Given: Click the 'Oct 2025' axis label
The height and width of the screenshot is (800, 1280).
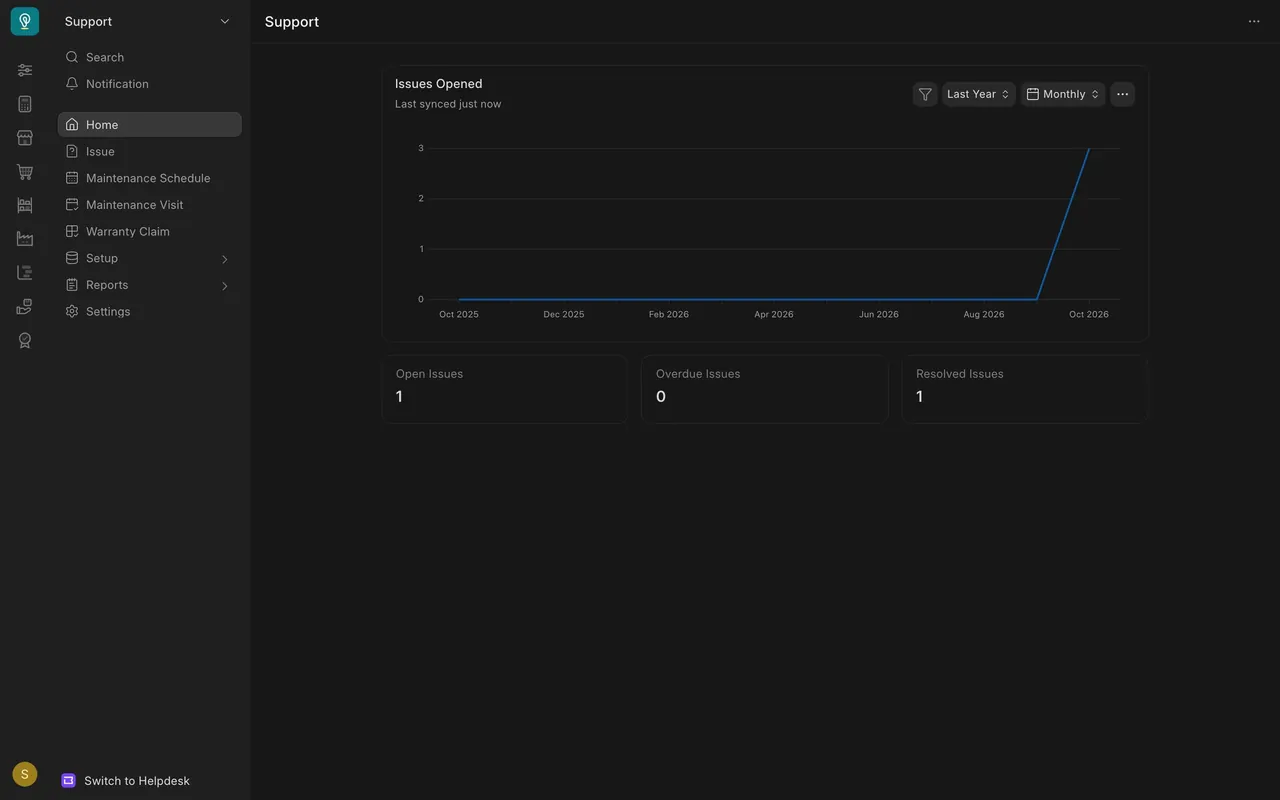Looking at the screenshot, I should pos(459,314).
